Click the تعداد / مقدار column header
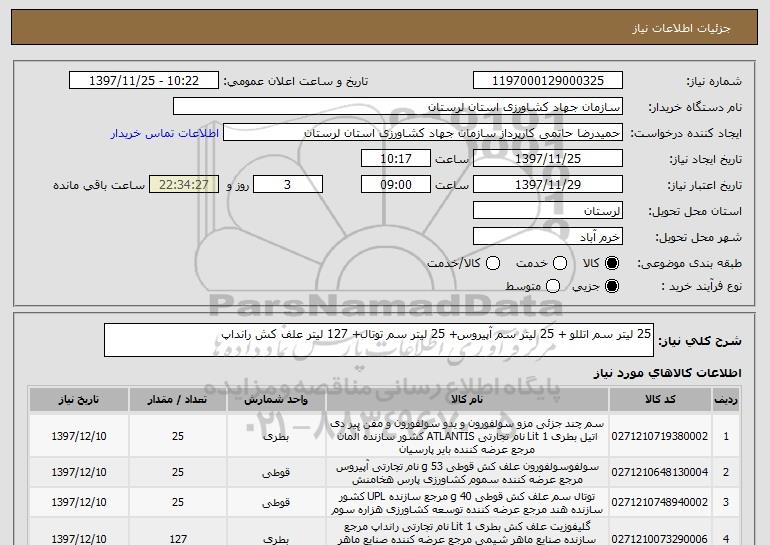Viewport: 770px width, 545px height. point(177,400)
